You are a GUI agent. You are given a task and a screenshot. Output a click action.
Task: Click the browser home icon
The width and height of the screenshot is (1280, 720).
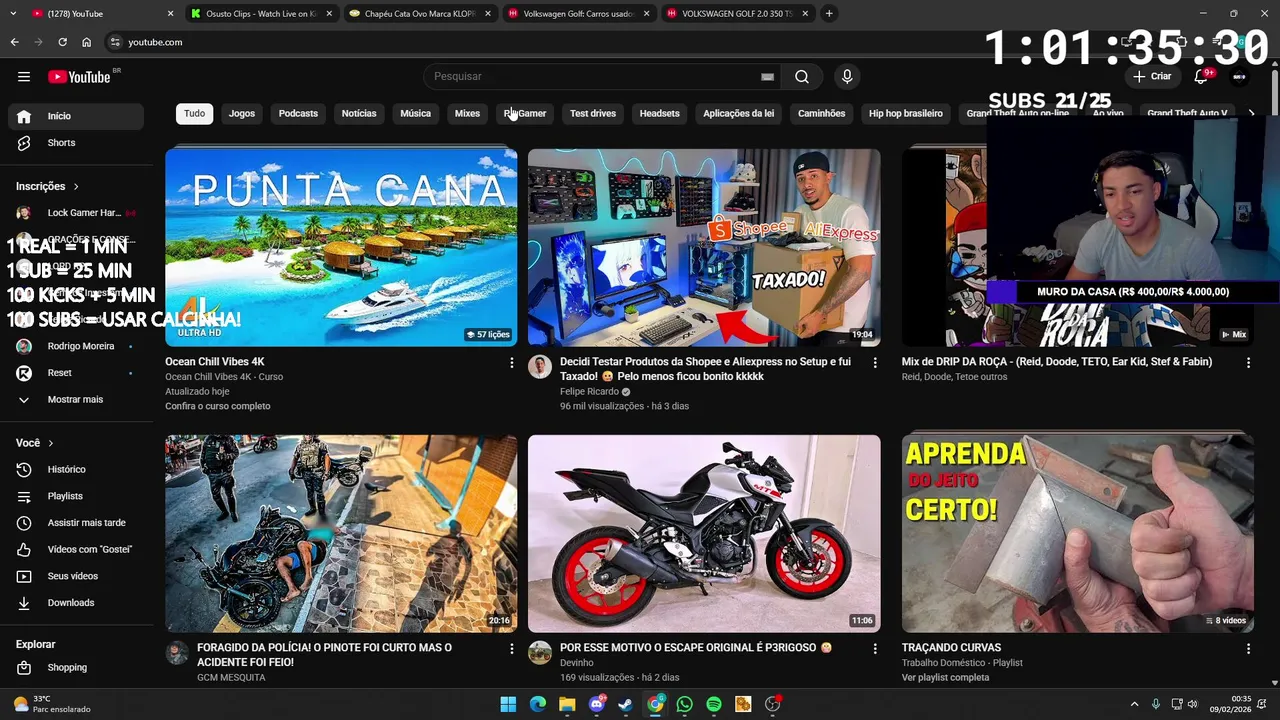(x=86, y=42)
